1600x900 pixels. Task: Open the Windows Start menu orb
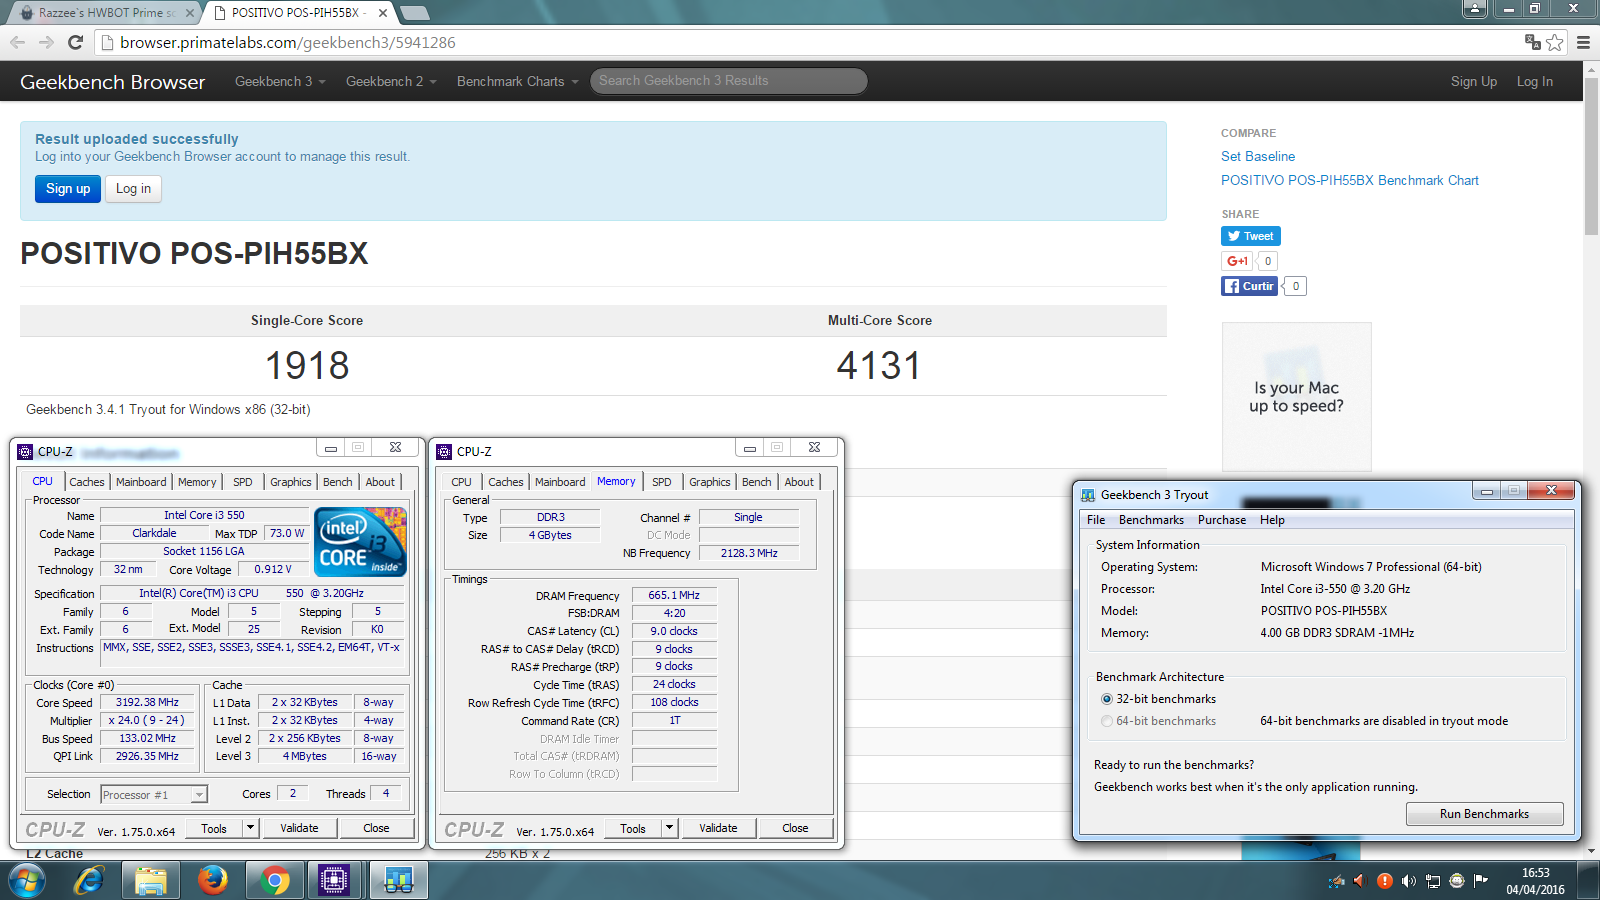point(27,880)
